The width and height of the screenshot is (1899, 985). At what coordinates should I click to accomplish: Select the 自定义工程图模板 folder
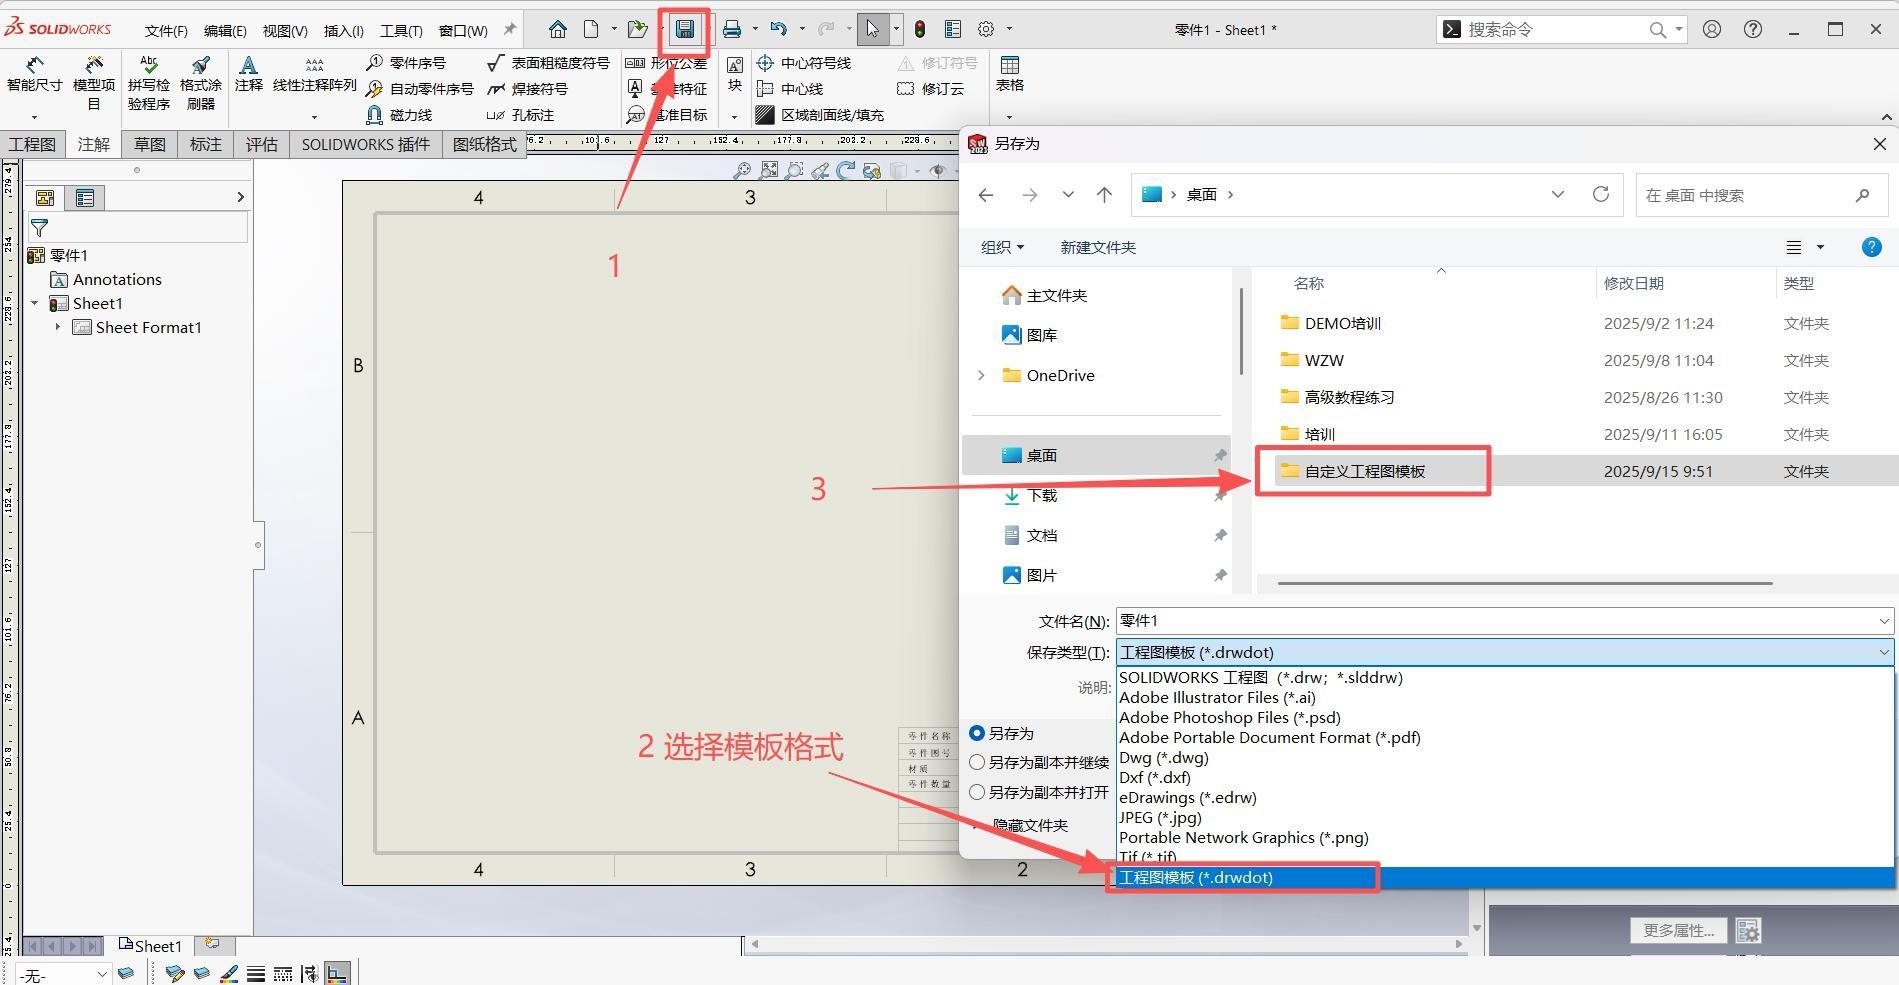pos(1364,471)
